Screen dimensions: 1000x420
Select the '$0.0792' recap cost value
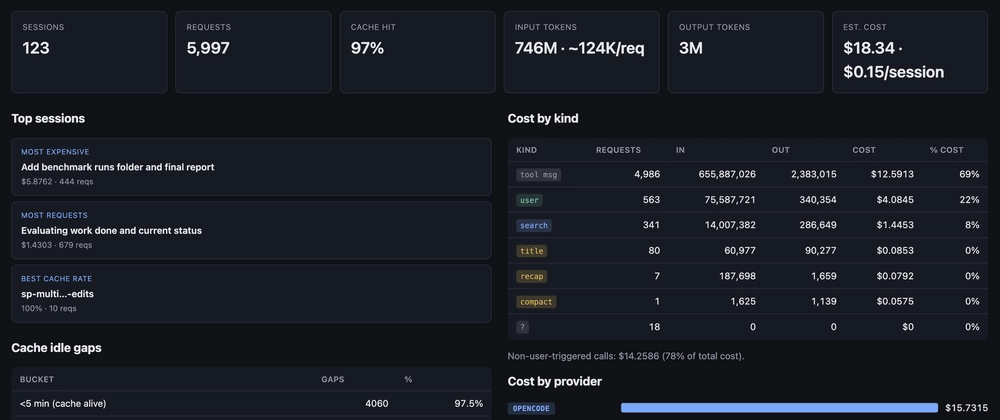[895, 277]
